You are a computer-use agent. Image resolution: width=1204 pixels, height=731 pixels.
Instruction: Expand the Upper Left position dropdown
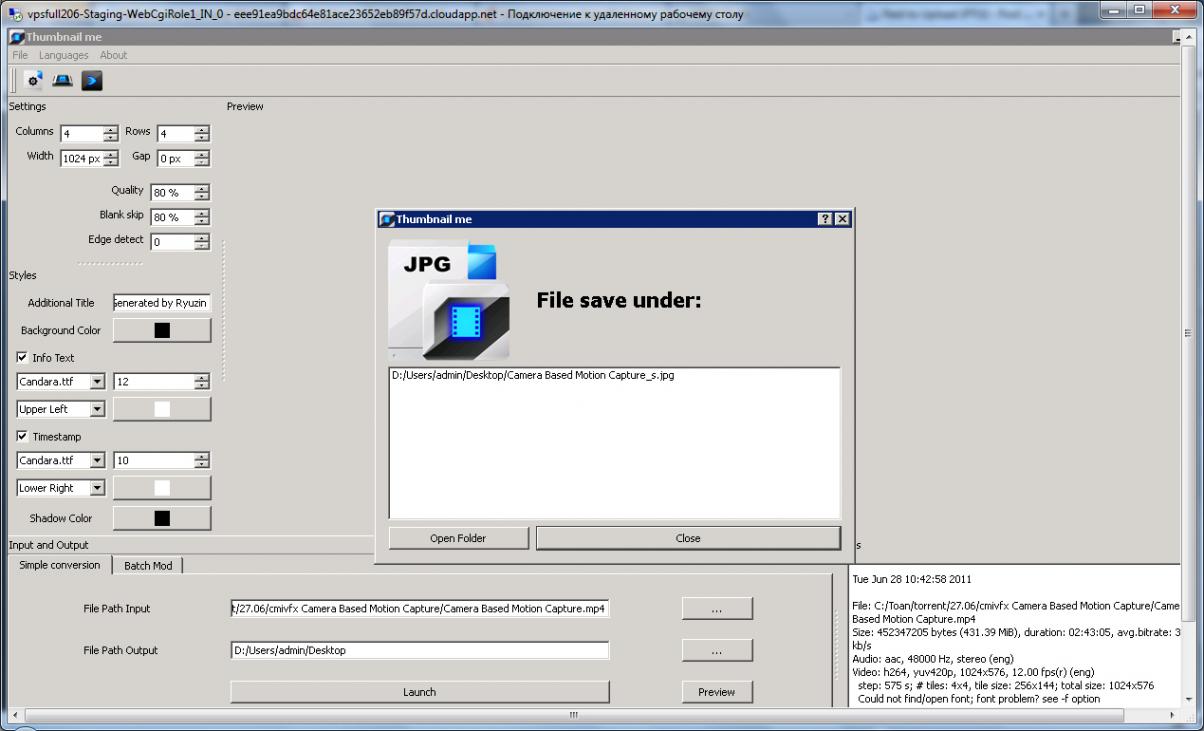click(x=97, y=408)
